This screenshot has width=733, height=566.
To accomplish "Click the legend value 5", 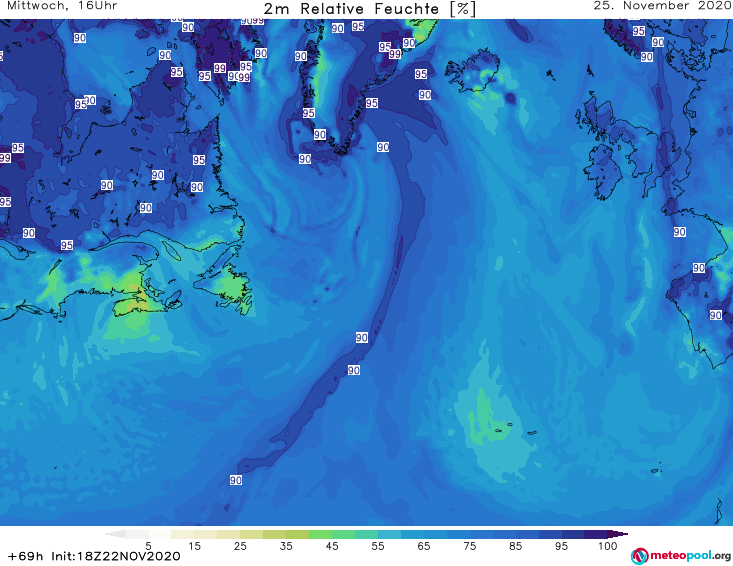I will click(x=148, y=546).
